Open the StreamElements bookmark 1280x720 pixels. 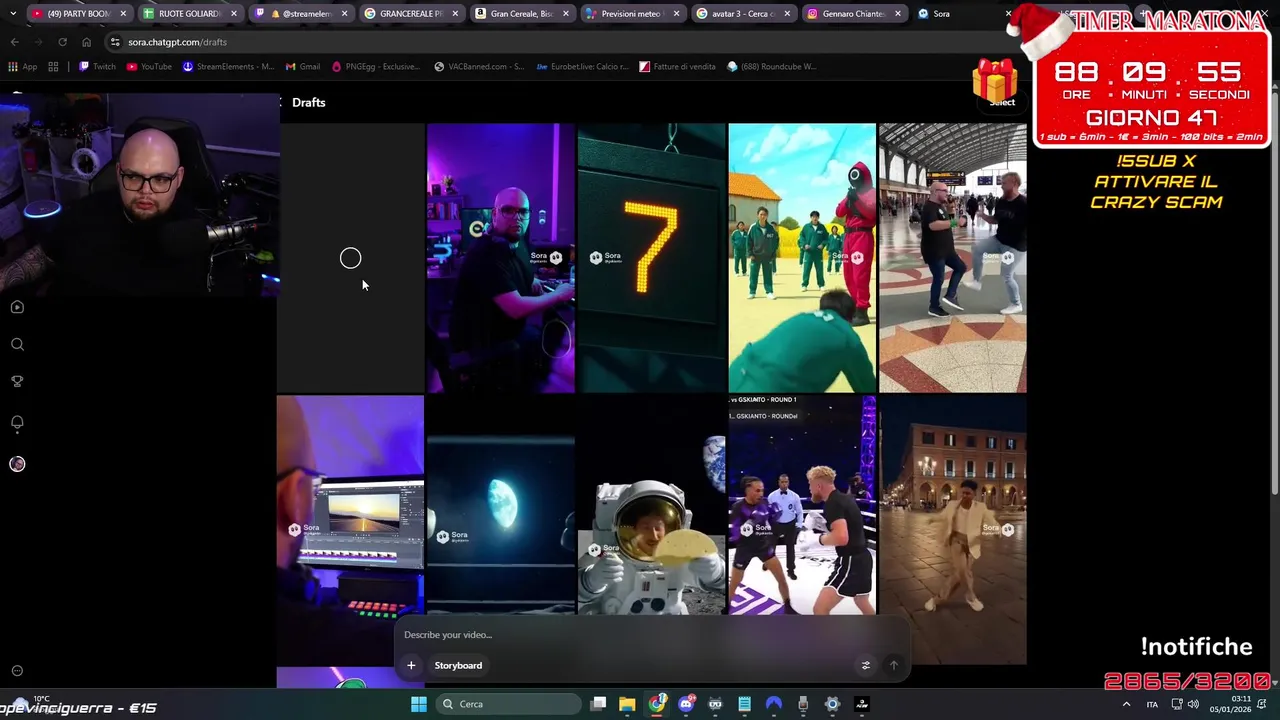point(228,67)
